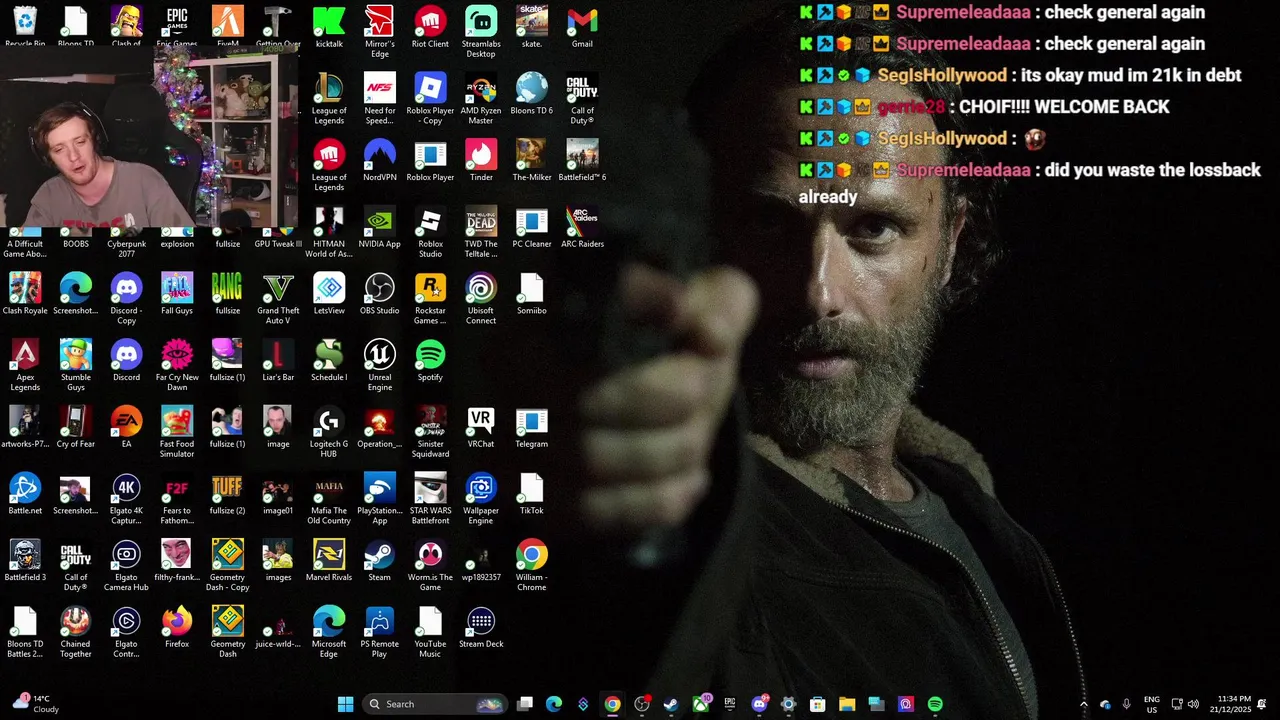The width and height of the screenshot is (1280, 720).
Task: Select the Discord - Copy shortcut
Action: (126, 298)
